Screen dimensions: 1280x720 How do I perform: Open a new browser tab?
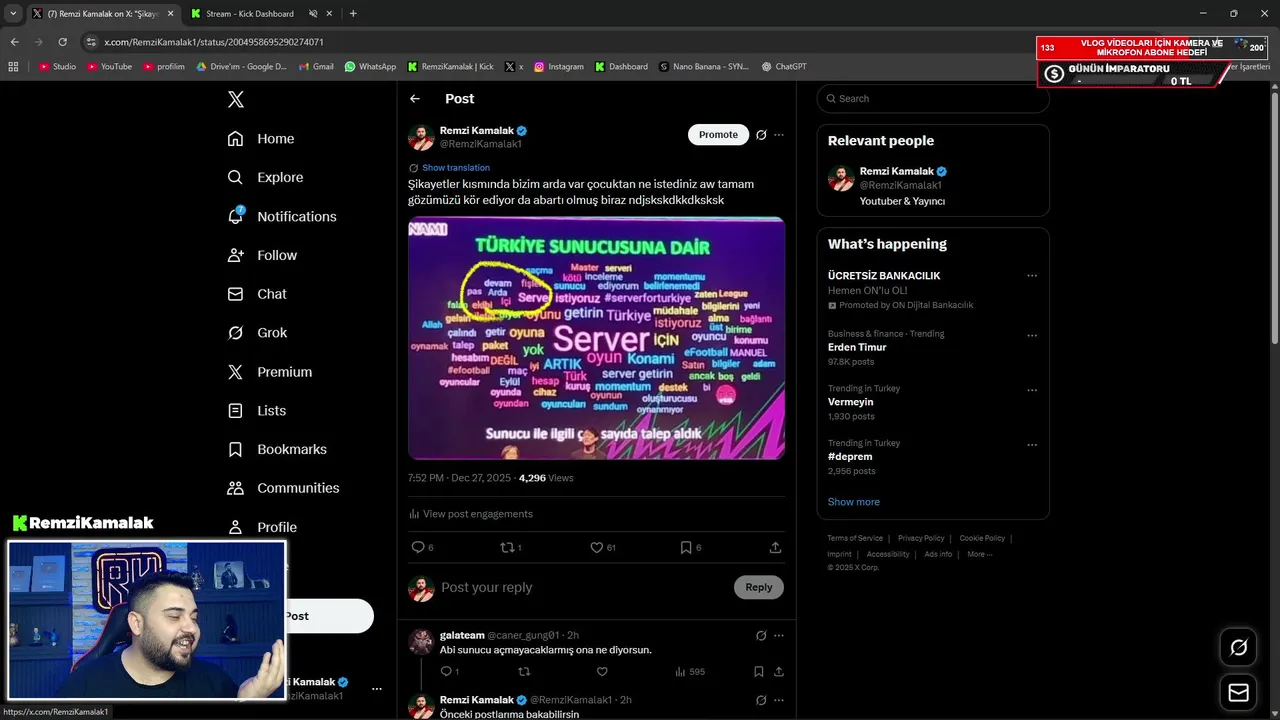353,14
